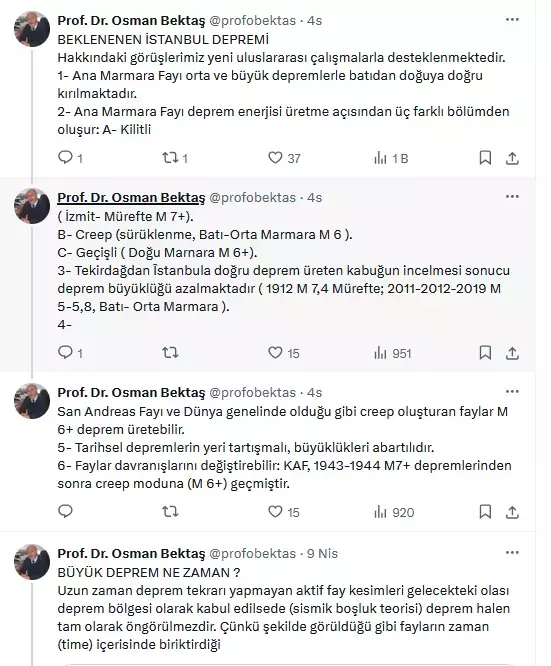View analytics of the 920 views tweet
Image resolution: width=551 pixels, height=666 pixels.
pyautogui.click(x=393, y=512)
